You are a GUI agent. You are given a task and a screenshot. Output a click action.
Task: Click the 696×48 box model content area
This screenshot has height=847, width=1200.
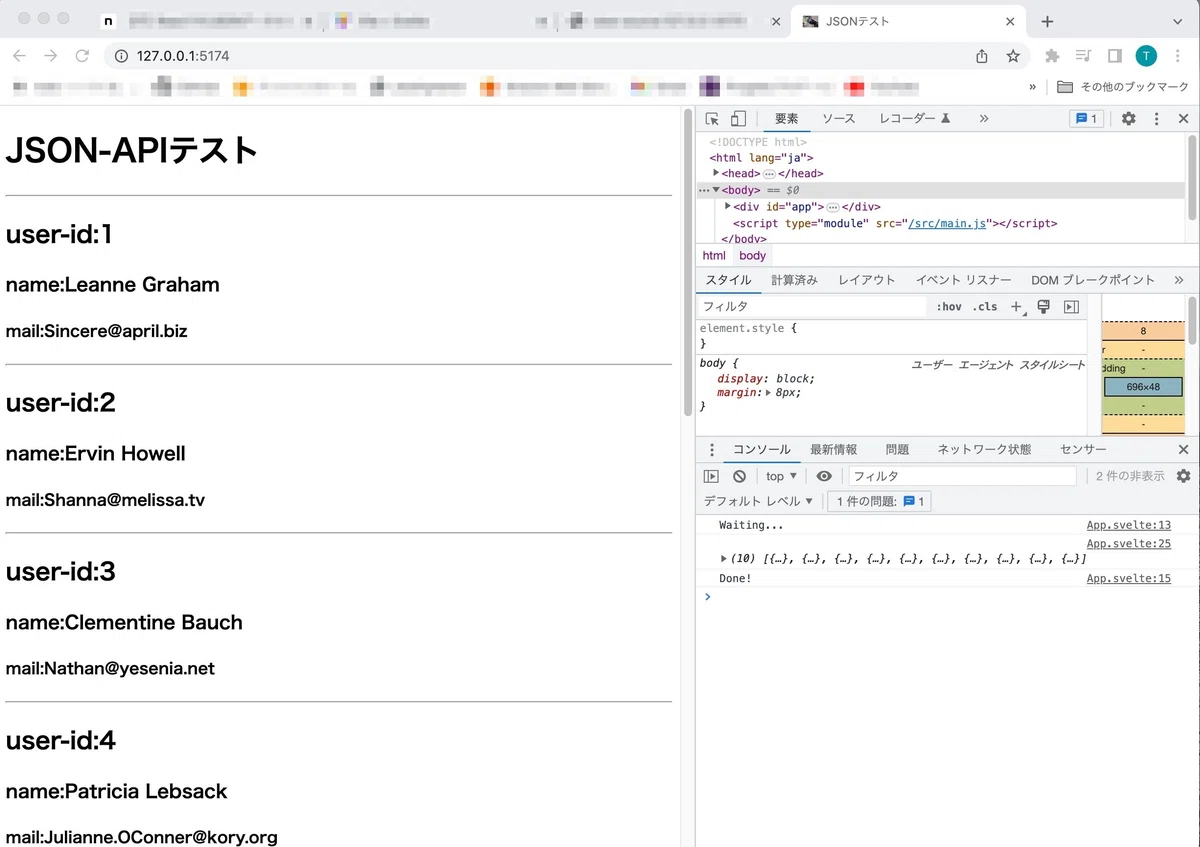click(1143, 386)
